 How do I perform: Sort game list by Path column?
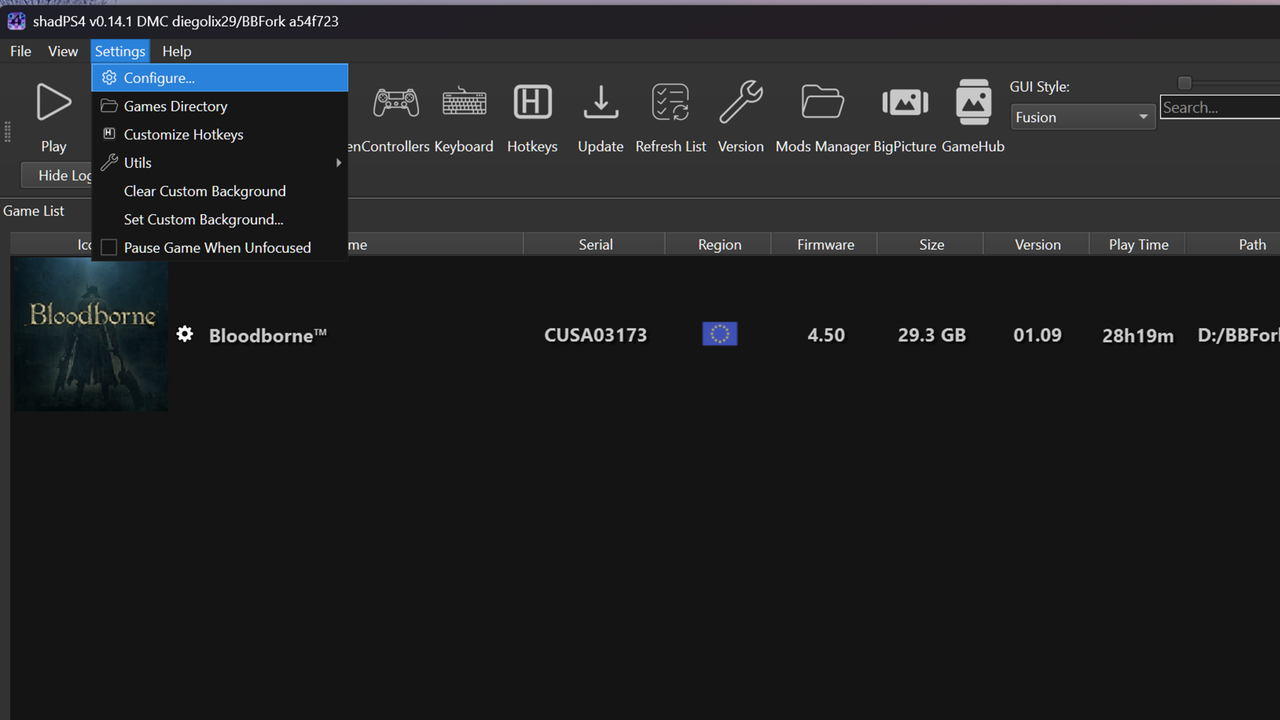coord(1233,245)
